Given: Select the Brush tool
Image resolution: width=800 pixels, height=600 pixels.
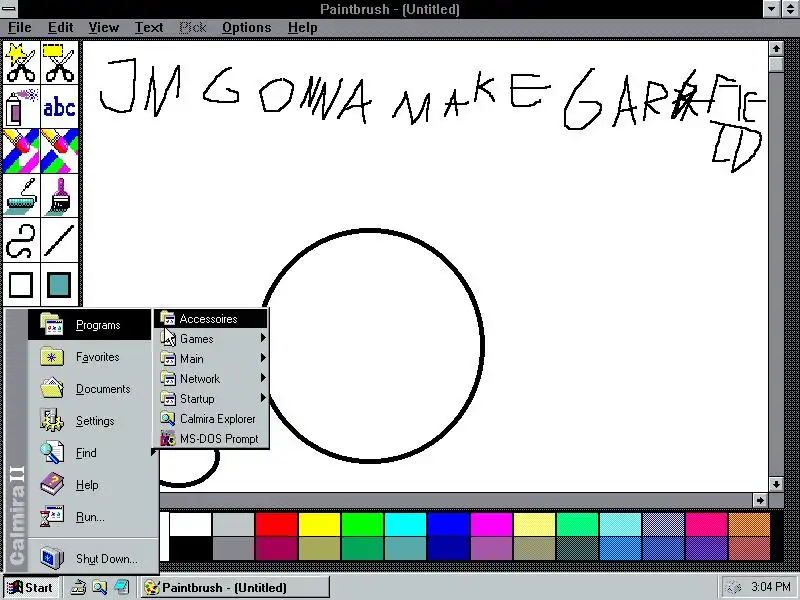Looking at the screenshot, I should [x=60, y=196].
